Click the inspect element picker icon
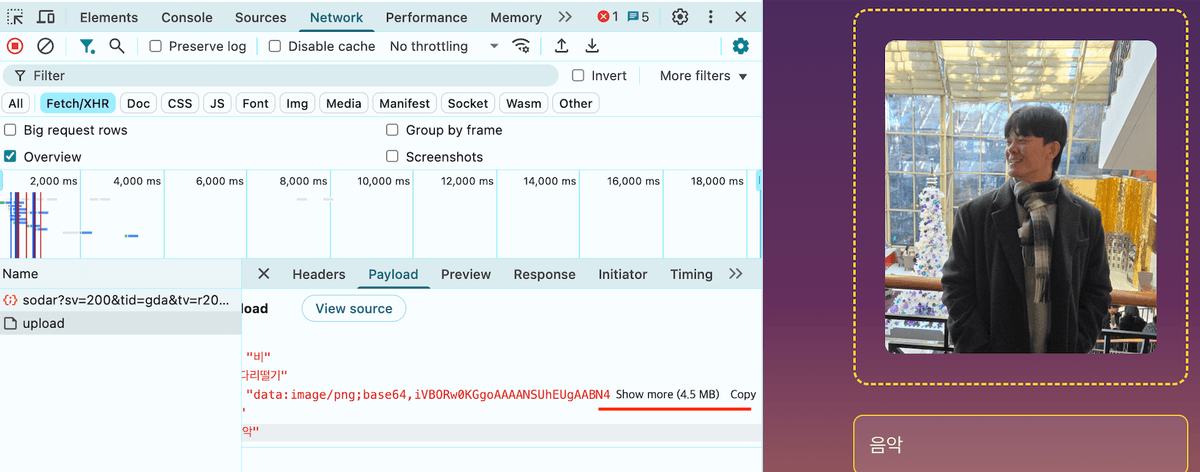The image size is (1200, 472). click(15, 17)
